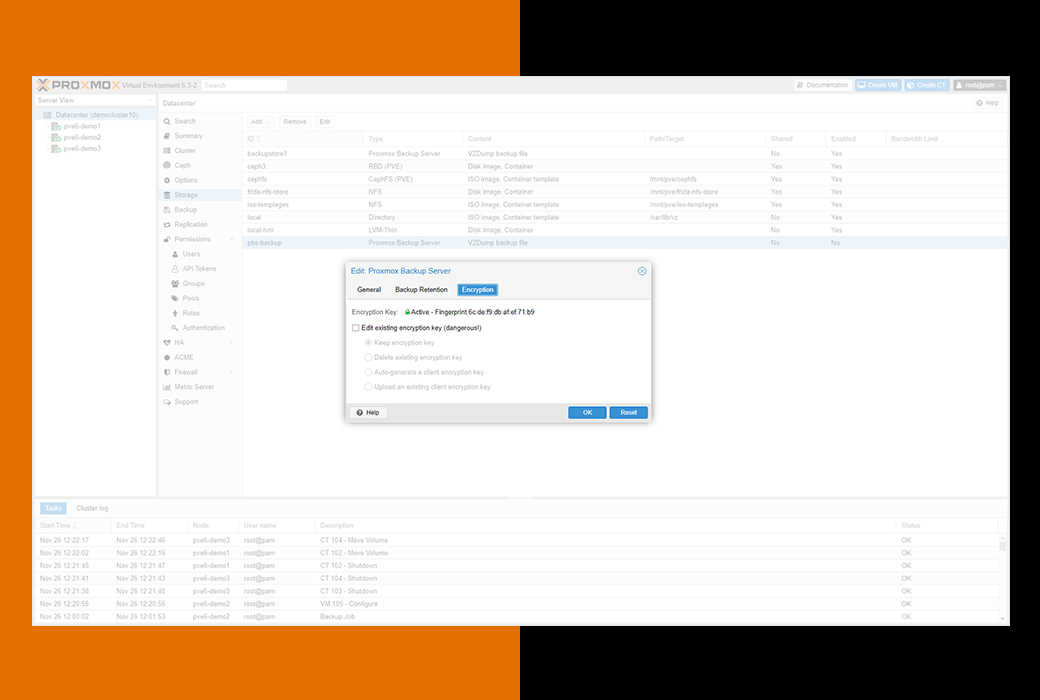Select the backupstore1 storage row

[x=625, y=154]
